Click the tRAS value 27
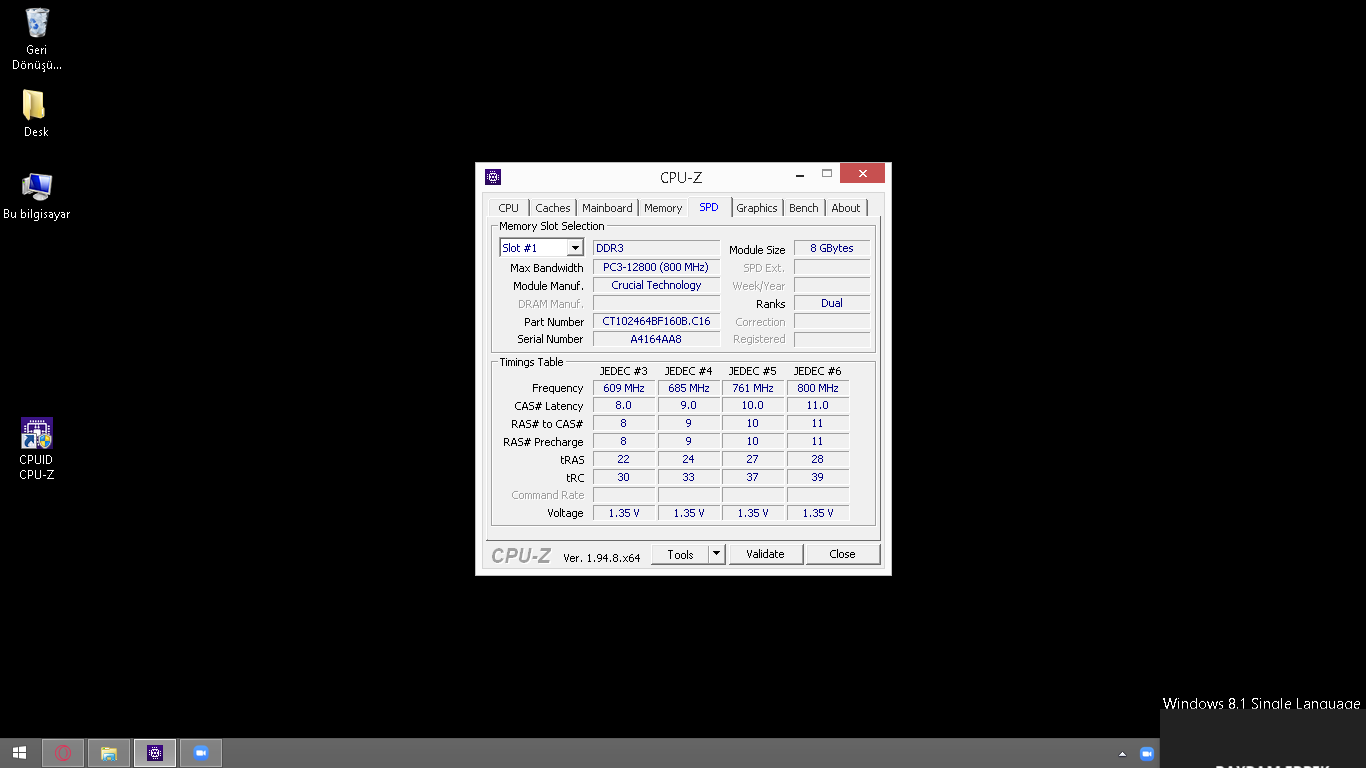The height and width of the screenshot is (768, 1366). click(x=753, y=459)
